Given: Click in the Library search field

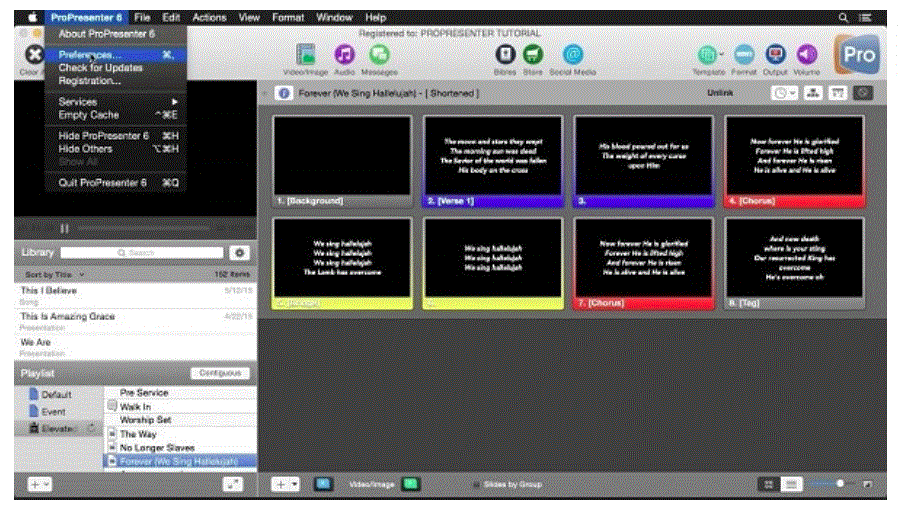Looking at the screenshot, I should pos(142,253).
